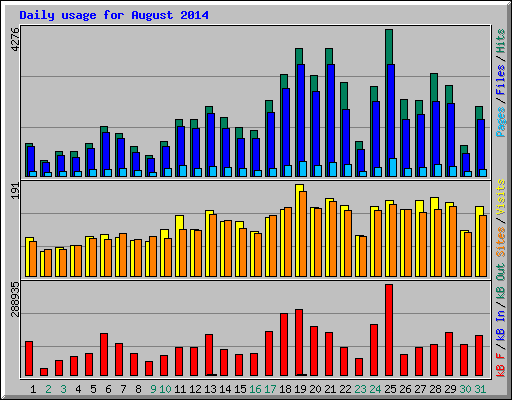
Task: Click day 12 axis label
Action: [195, 389]
